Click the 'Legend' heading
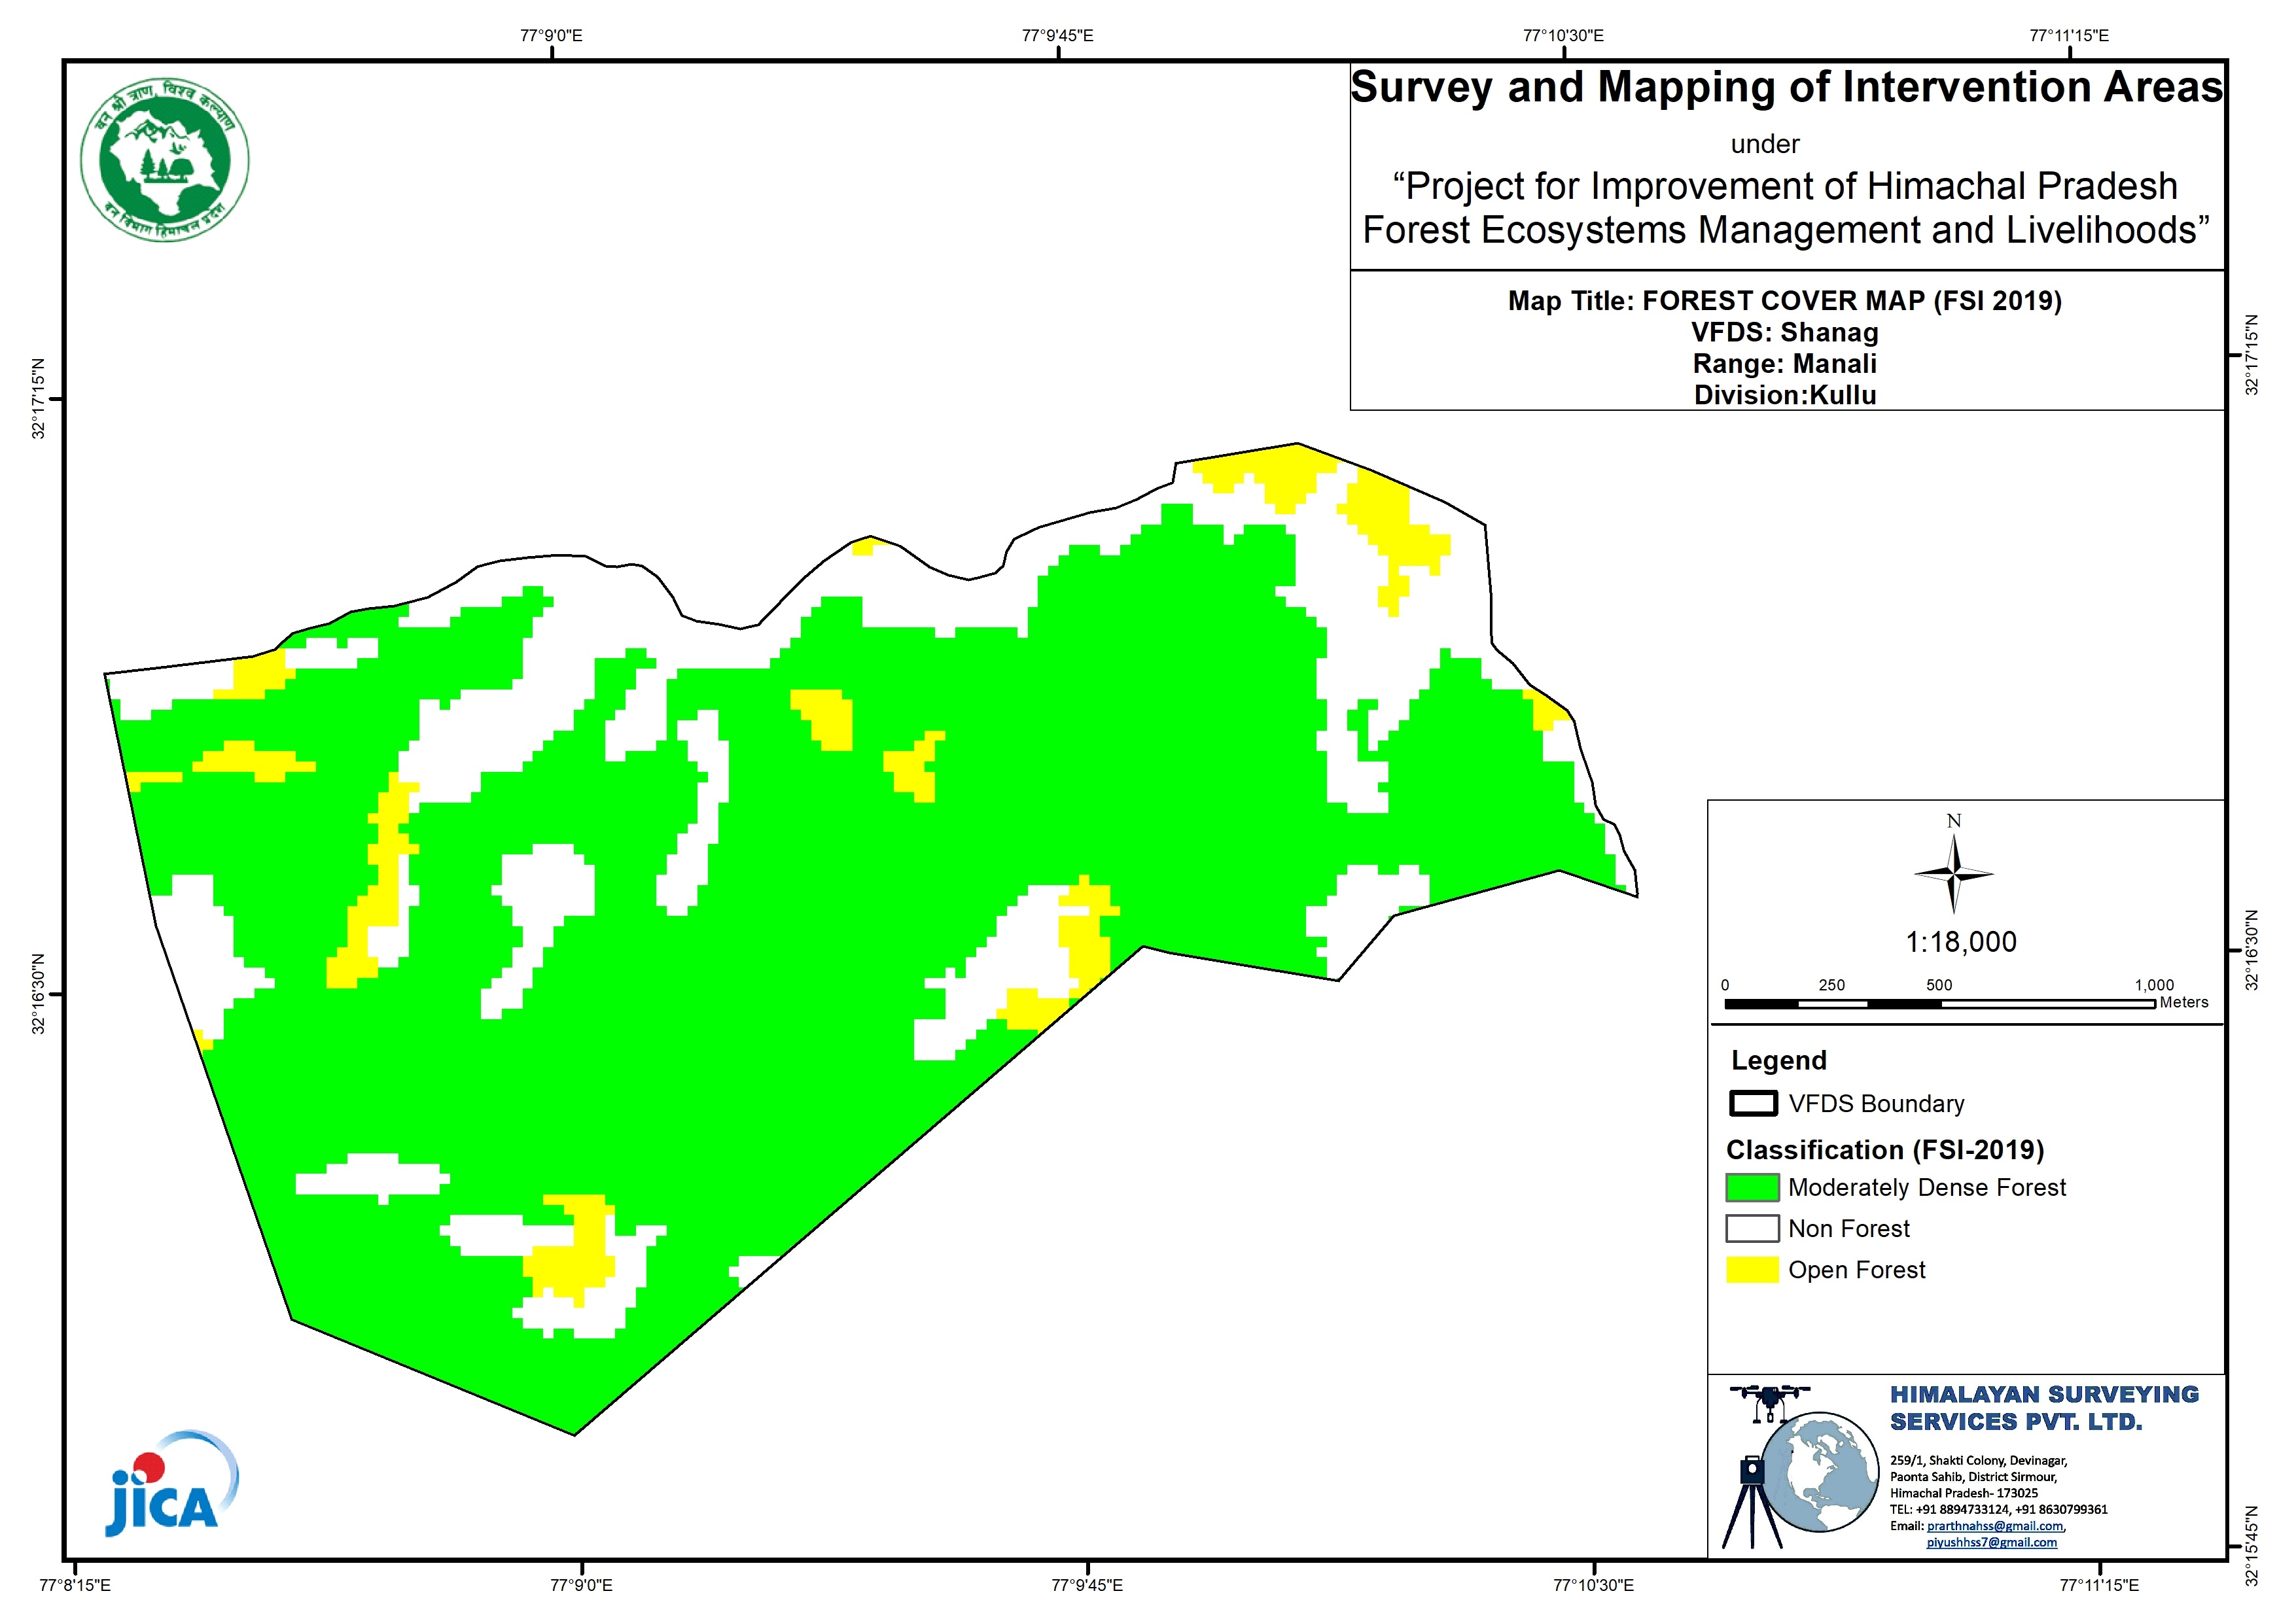The image size is (2296, 1623). [1778, 1060]
